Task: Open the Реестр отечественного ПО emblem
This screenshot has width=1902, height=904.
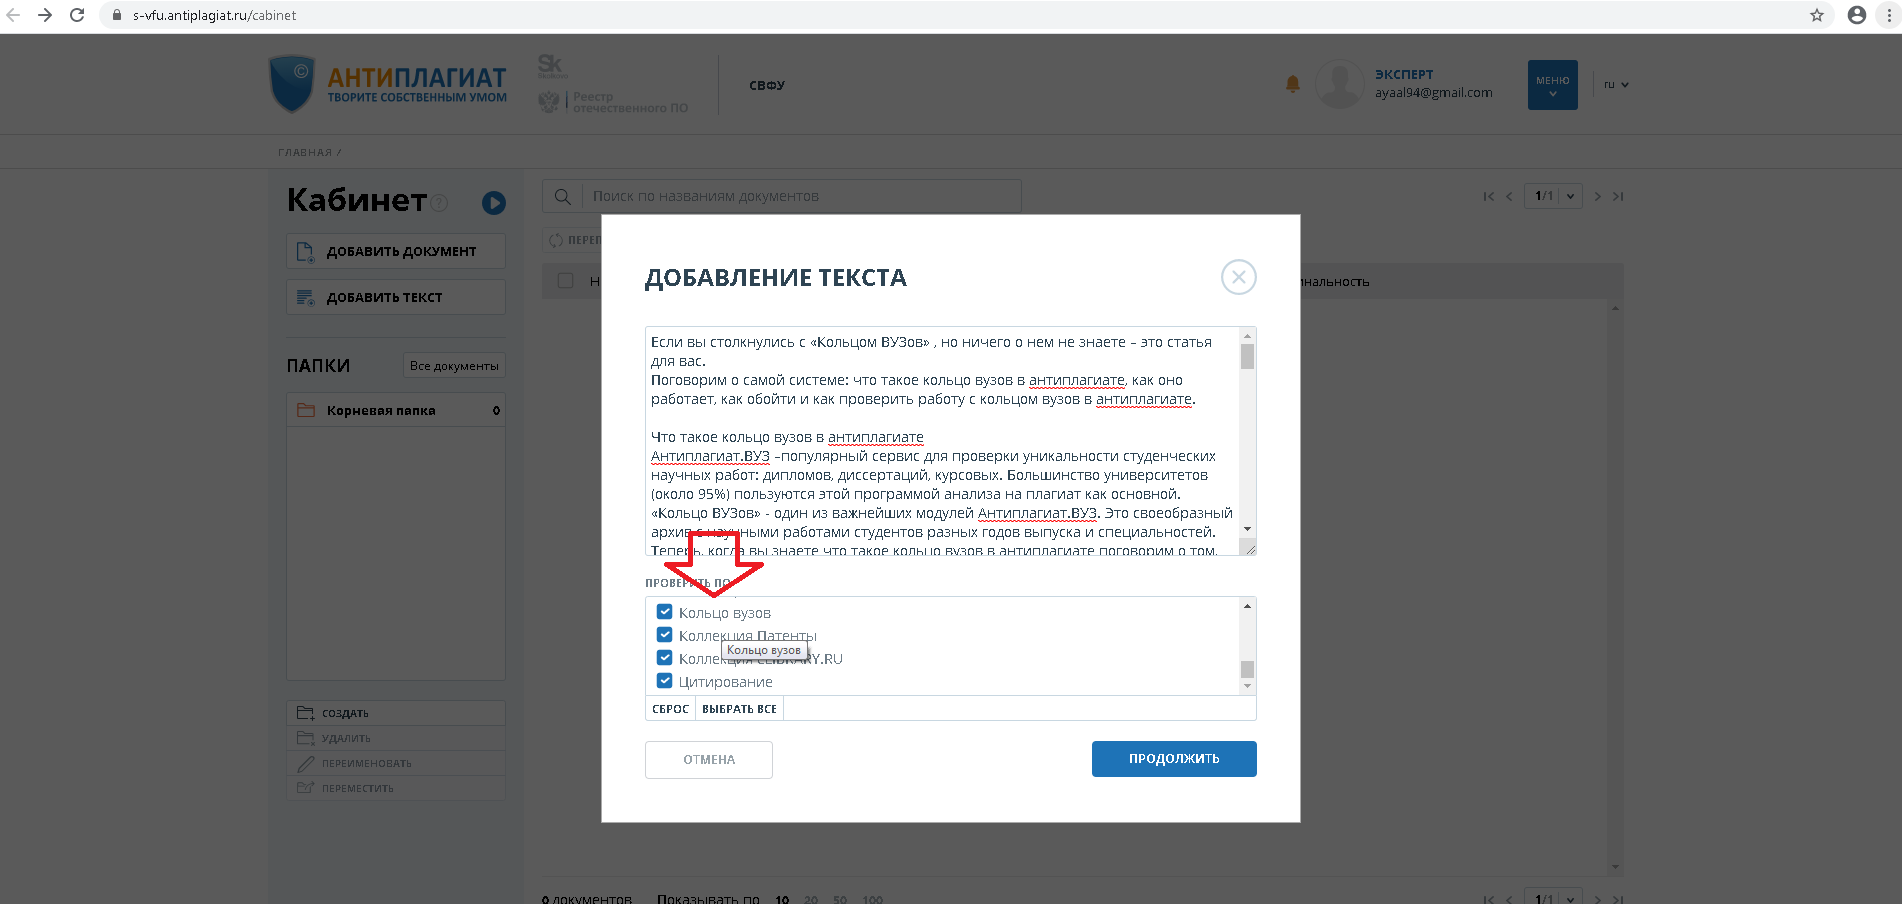Action: [x=549, y=101]
